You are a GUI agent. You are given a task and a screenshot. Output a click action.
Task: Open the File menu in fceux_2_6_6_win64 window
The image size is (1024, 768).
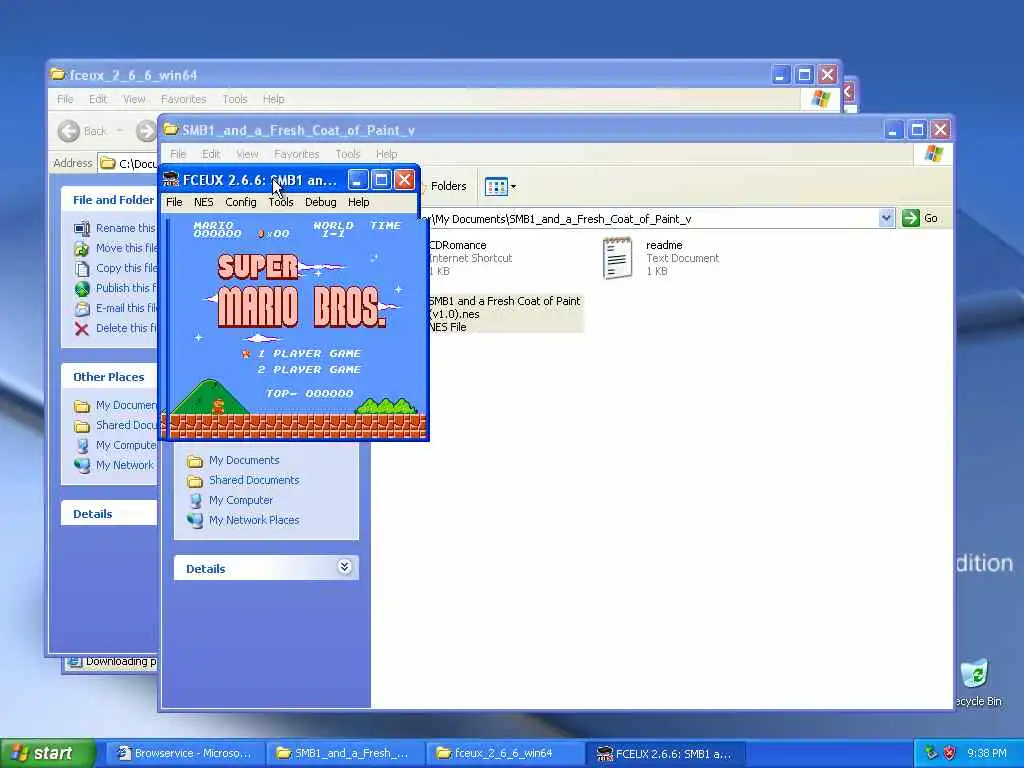(65, 99)
